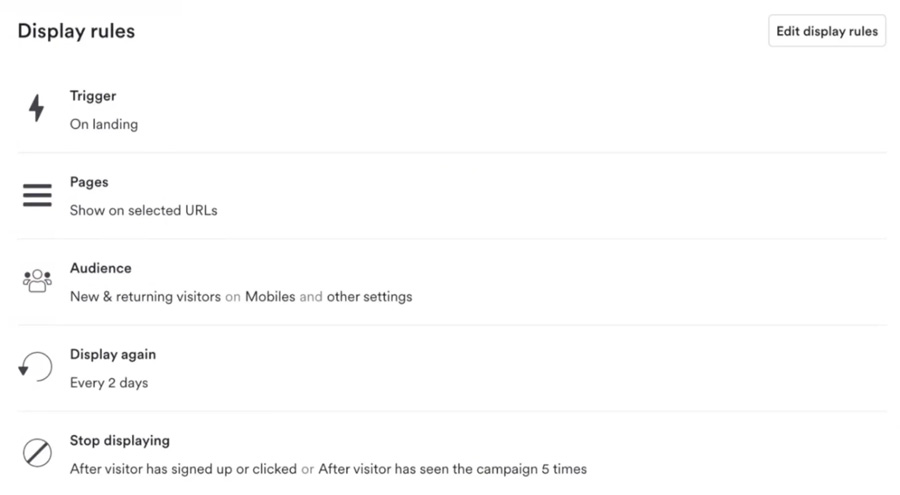
Task: Click After visitor has seen the campaign 5 times
Action: point(452,469)
